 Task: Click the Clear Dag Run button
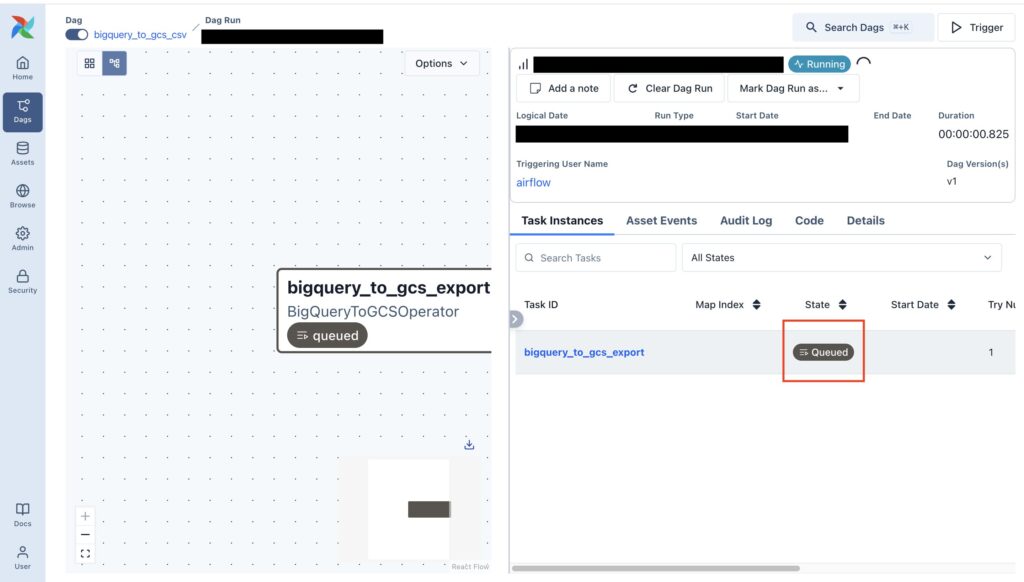(669, 88)
